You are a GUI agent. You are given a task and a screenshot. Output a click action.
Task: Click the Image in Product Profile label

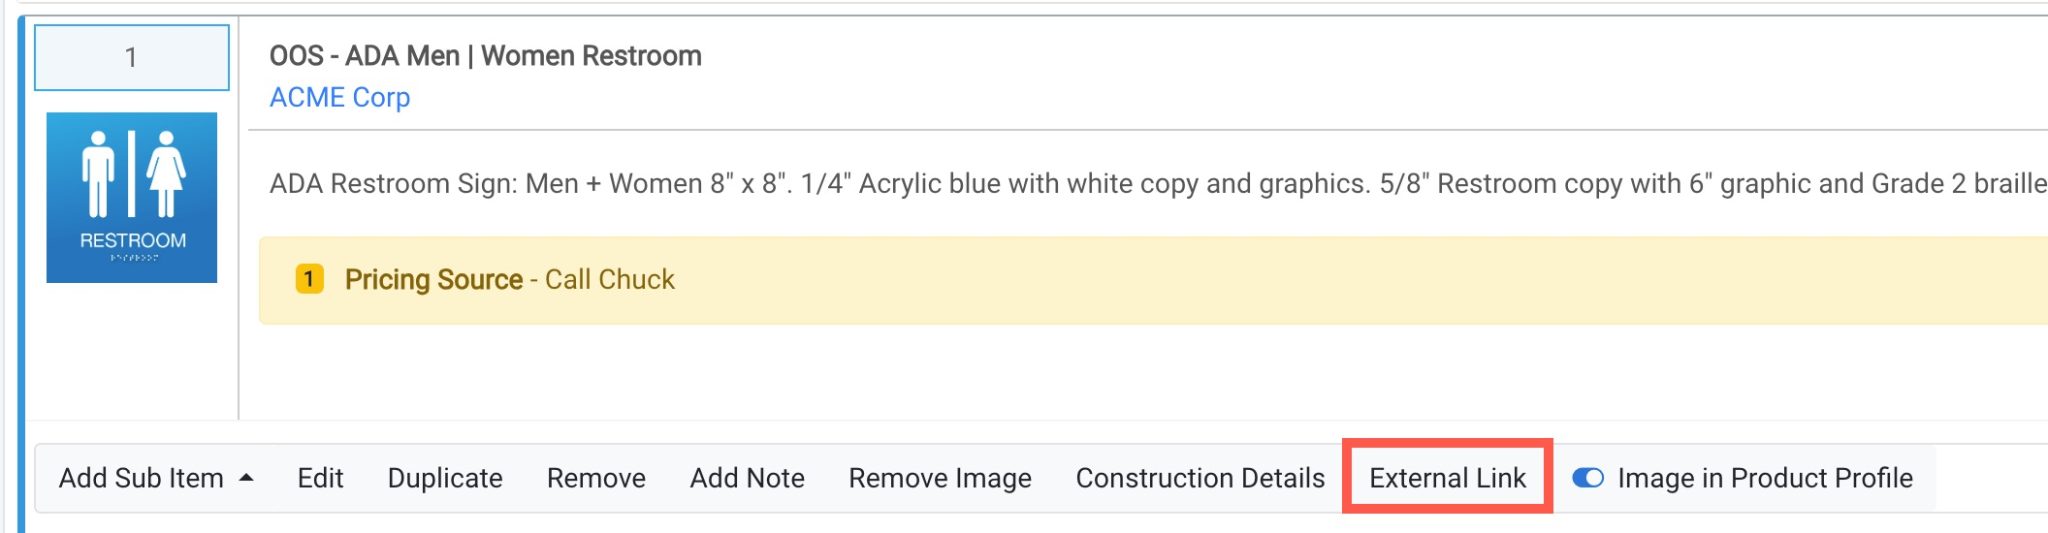(1765, 478)
